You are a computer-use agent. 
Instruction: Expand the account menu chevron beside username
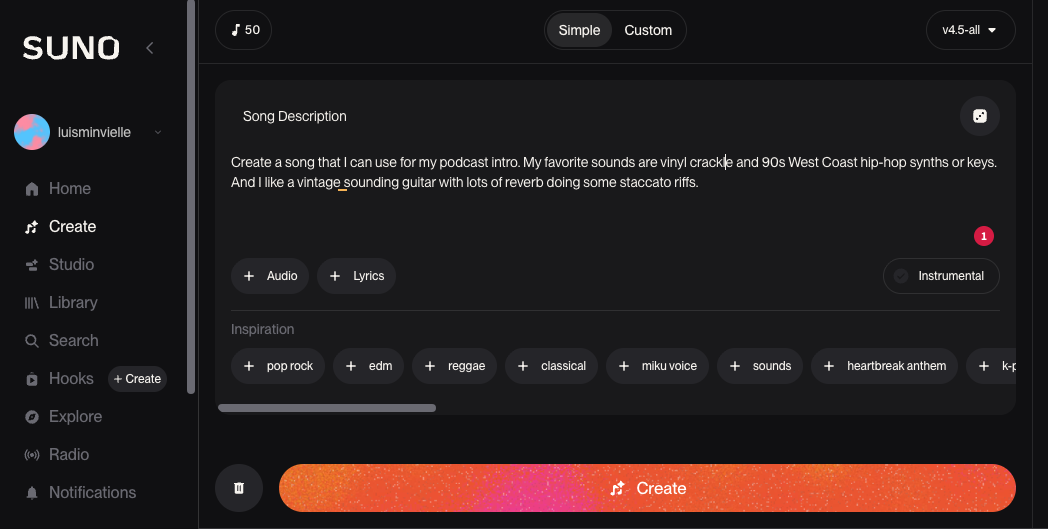(x=158, y=132)
